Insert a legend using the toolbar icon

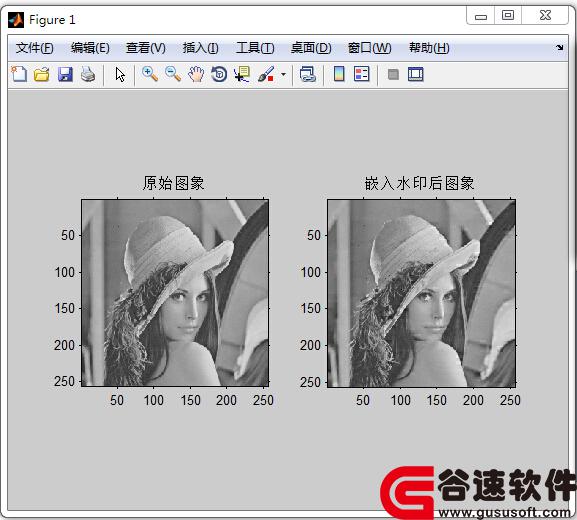click(362, 74)
